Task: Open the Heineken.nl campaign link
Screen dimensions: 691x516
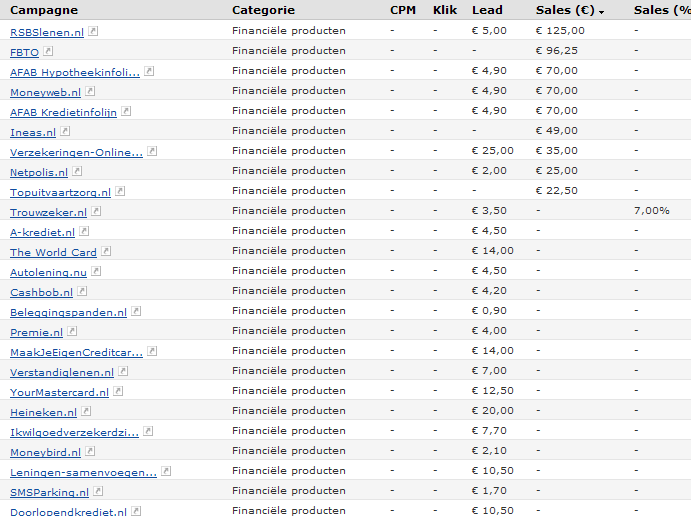Action: click(x=44, y=412)
